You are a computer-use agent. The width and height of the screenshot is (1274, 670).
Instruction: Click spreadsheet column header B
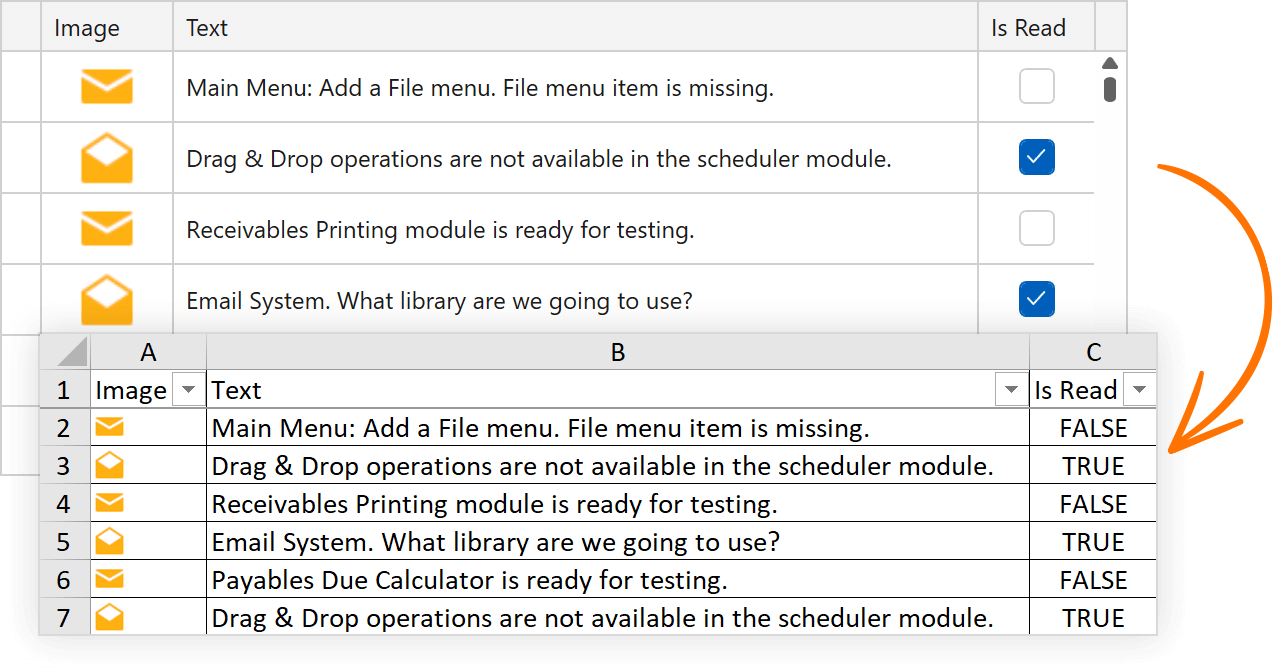click(x=618, y=352)
